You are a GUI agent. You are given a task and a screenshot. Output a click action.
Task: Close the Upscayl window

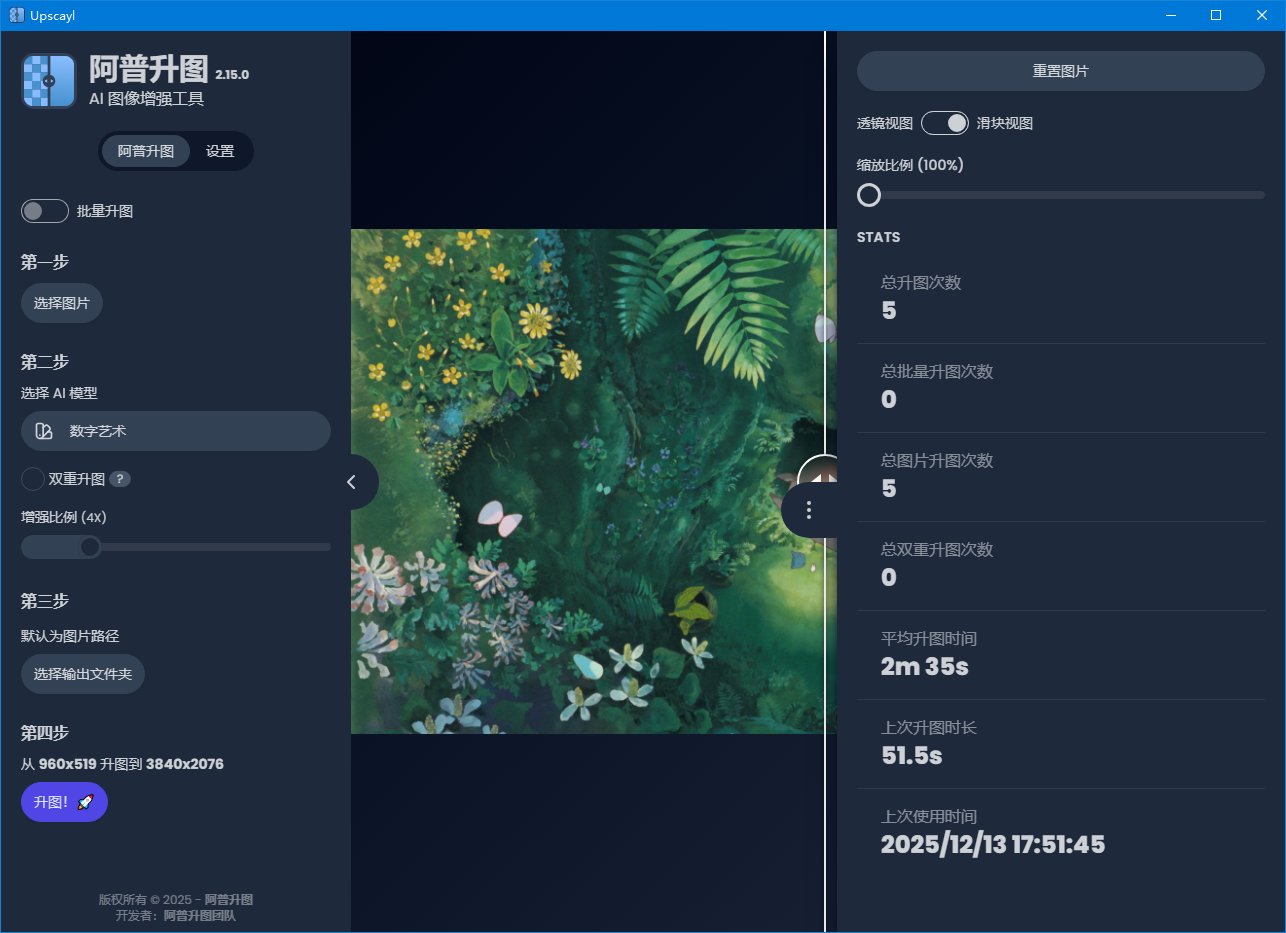(1262, 15)
